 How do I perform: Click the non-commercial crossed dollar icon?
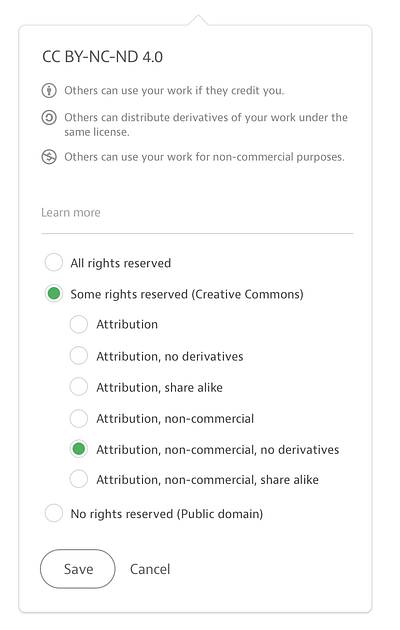click(x=49, y=157)
